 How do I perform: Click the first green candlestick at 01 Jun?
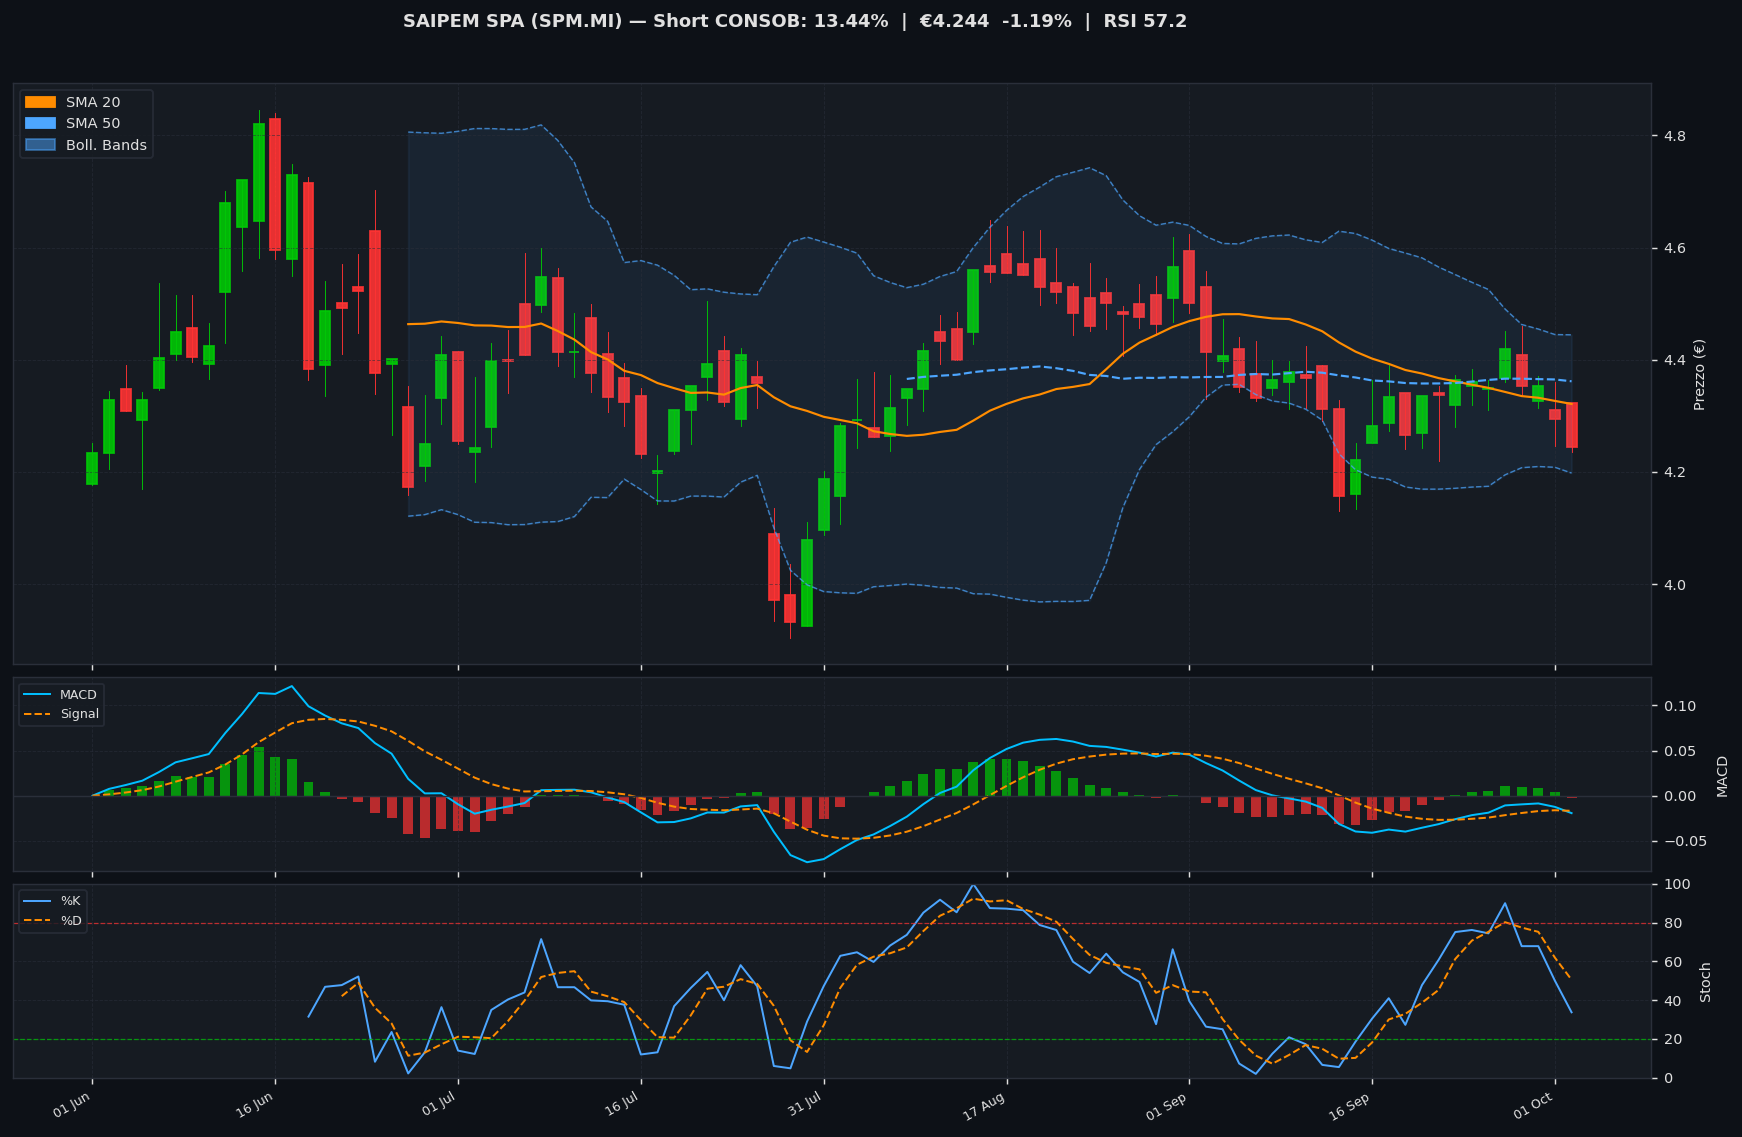tap(92, 468)
